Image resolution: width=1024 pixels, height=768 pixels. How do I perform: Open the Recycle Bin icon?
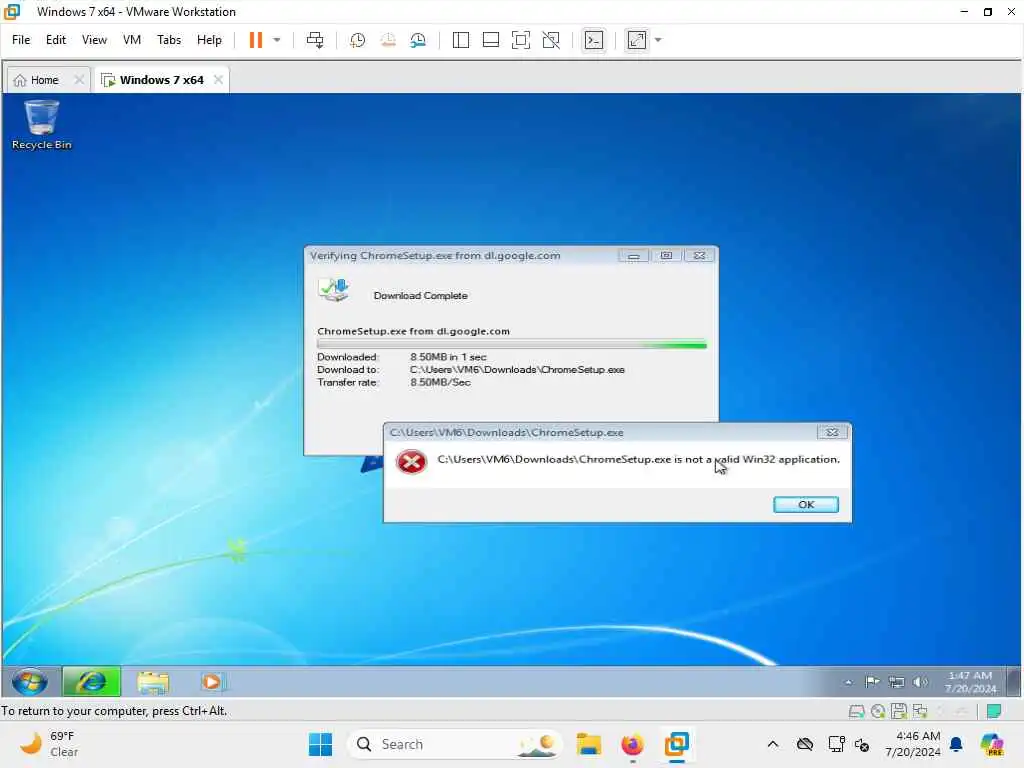tap(42, 125)
